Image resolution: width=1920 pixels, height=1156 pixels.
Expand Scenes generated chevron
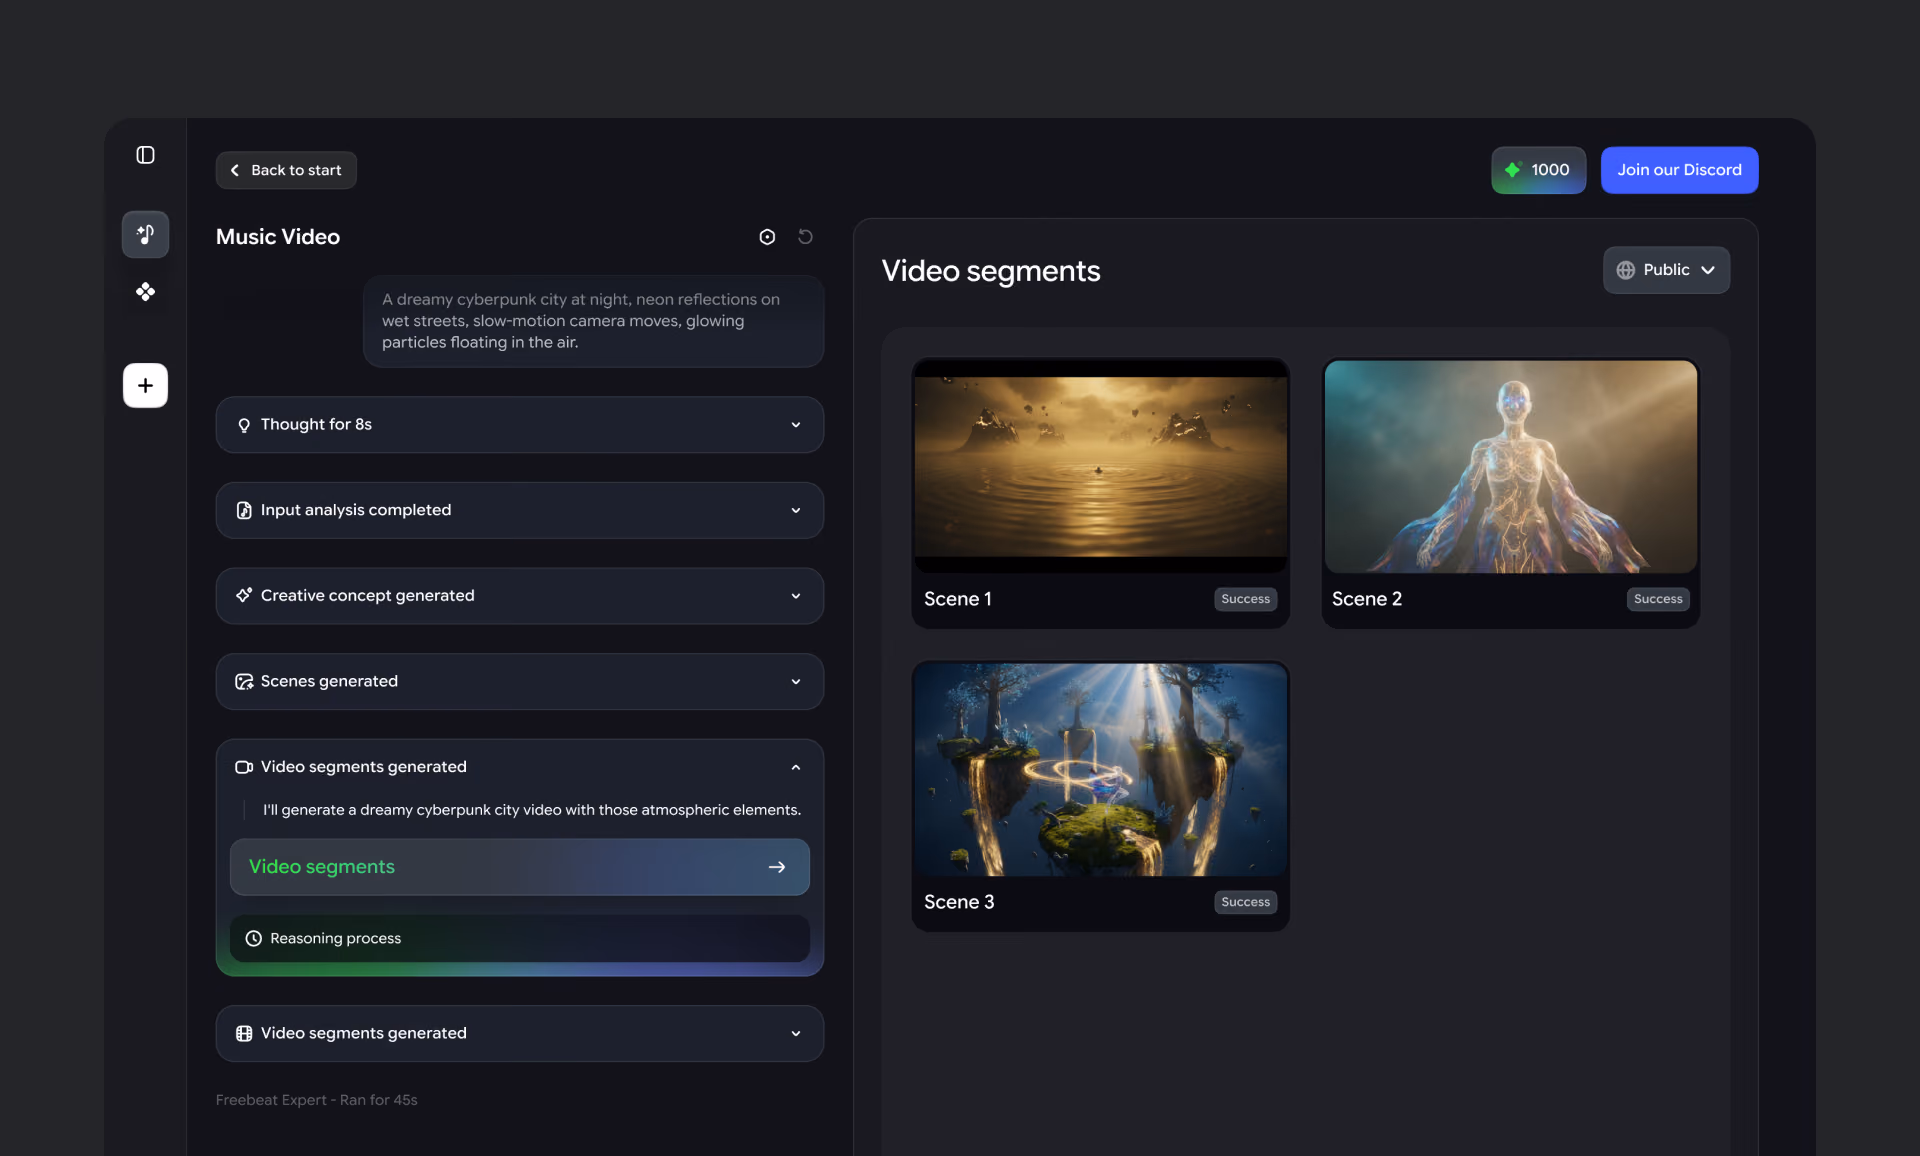pyautogui.click(x=796, y=682)
